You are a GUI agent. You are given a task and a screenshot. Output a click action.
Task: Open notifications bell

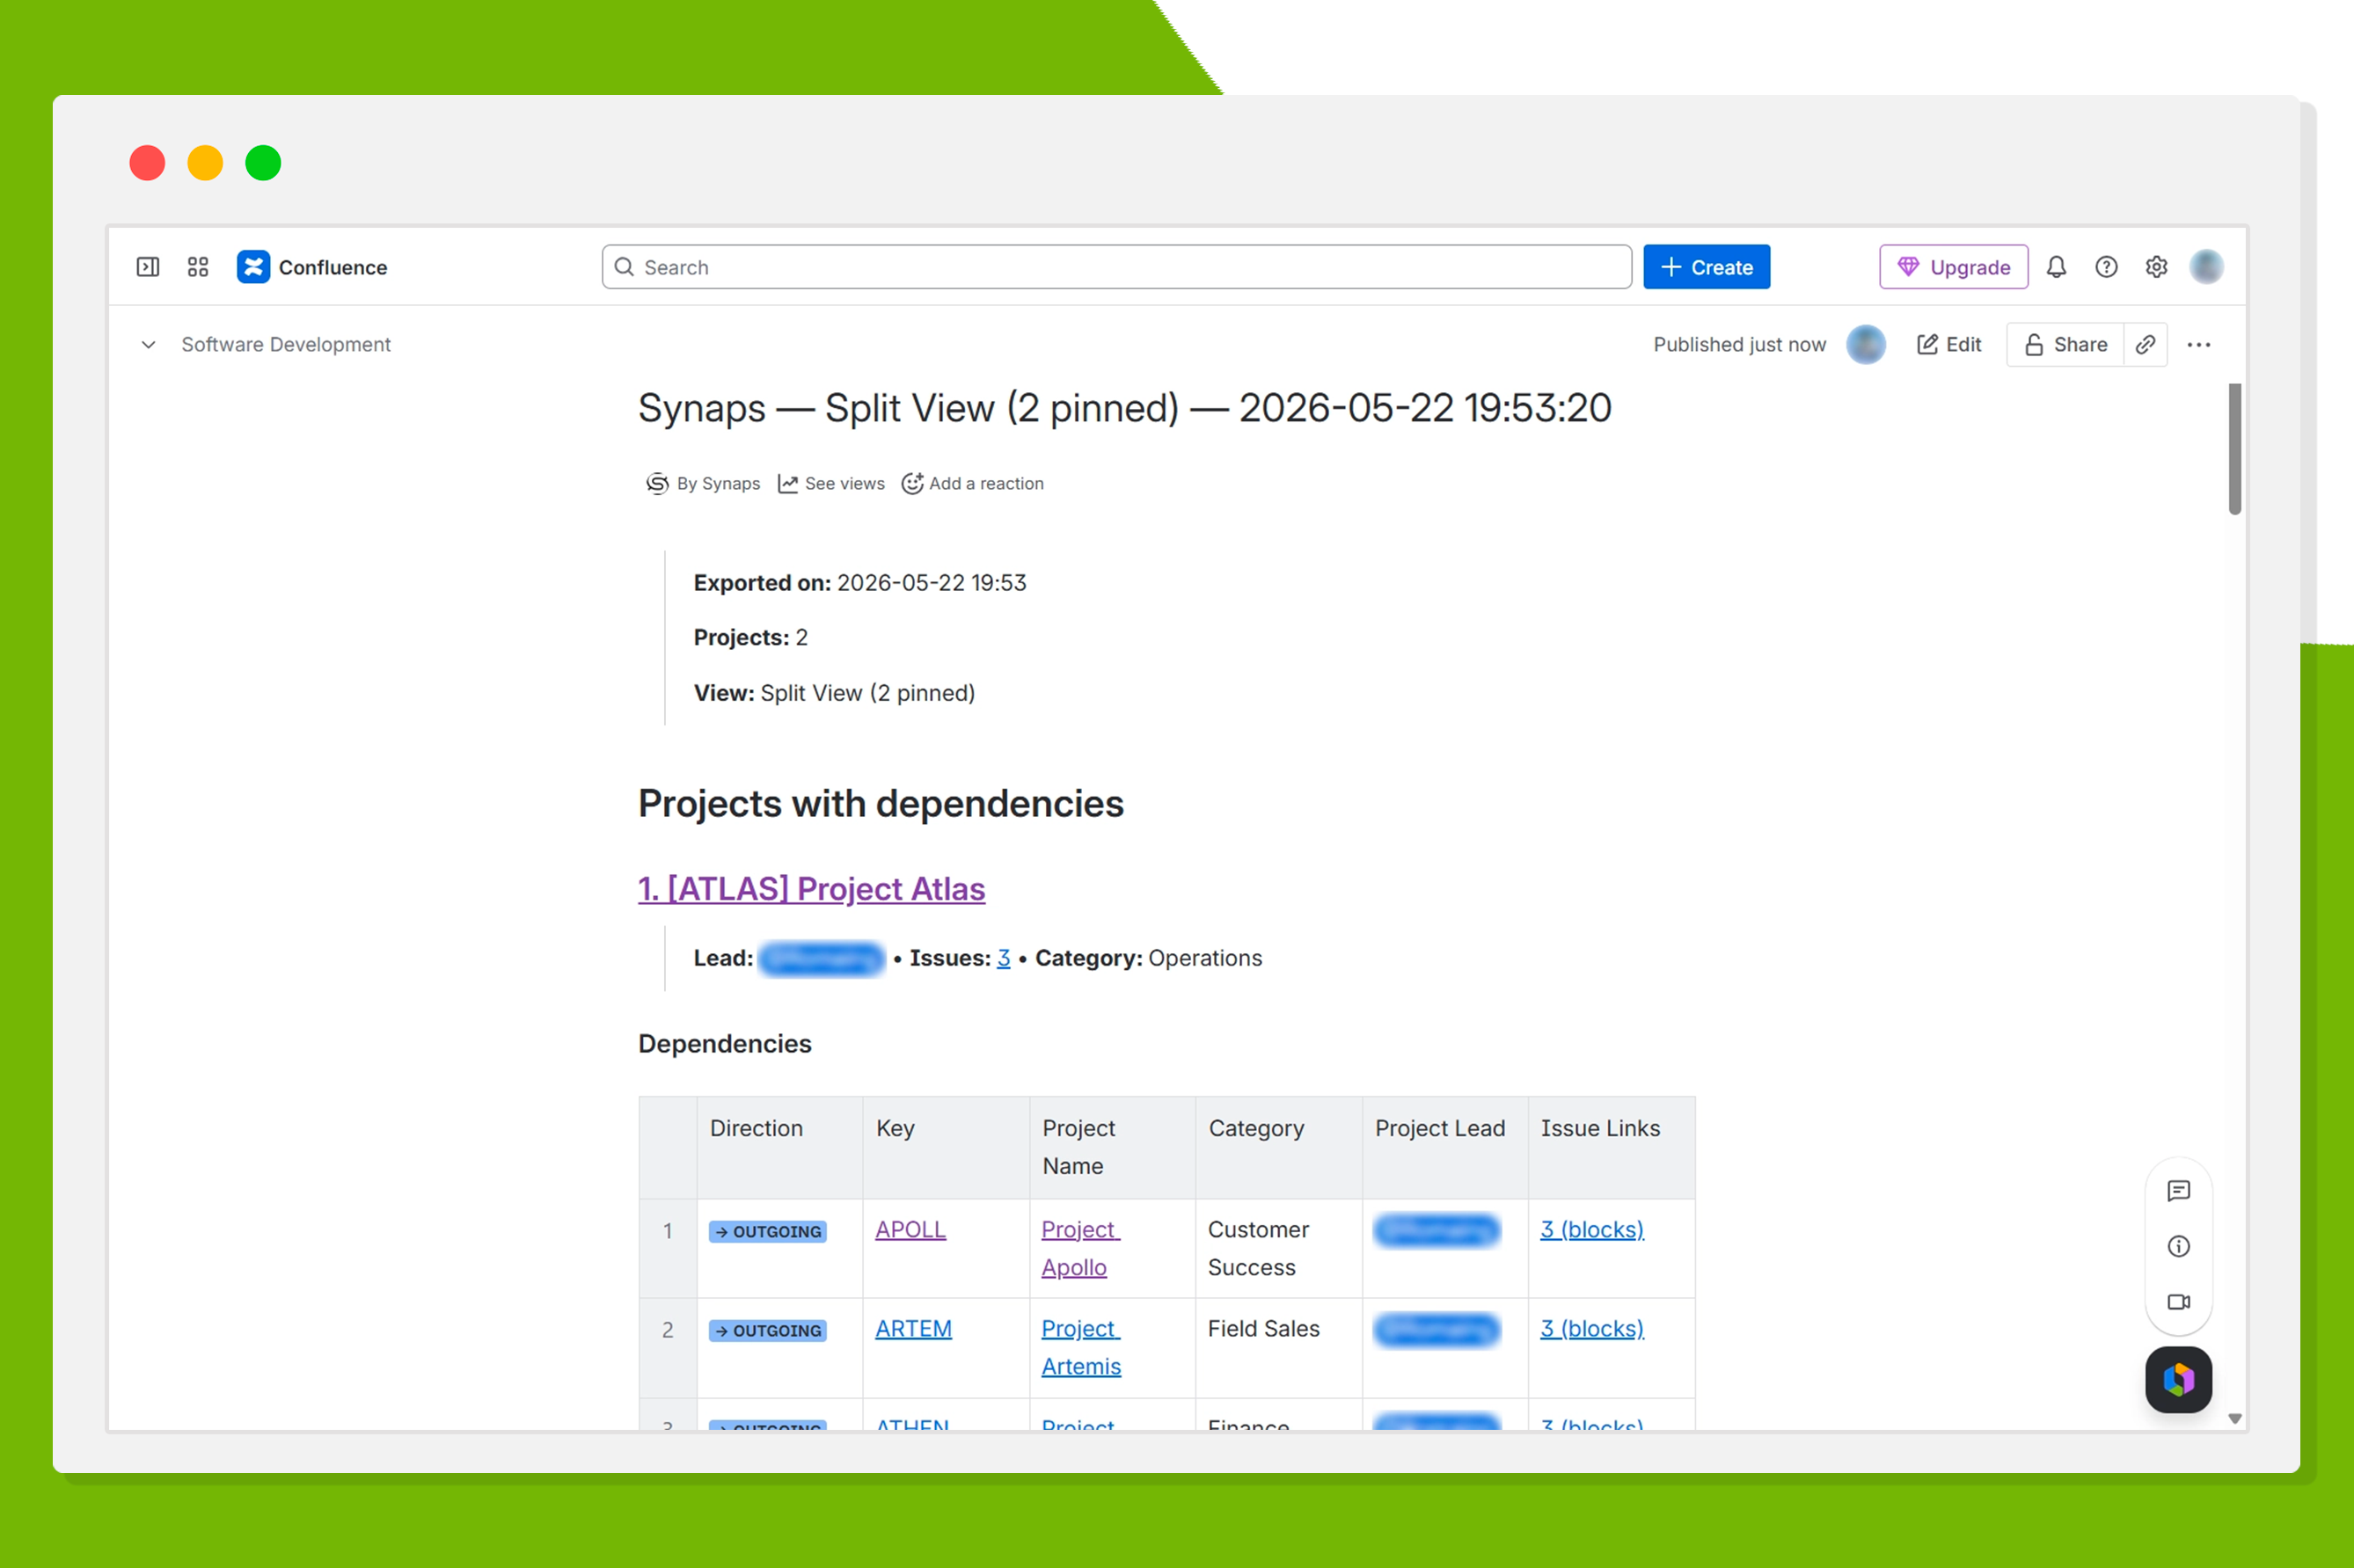(2056, 267)
